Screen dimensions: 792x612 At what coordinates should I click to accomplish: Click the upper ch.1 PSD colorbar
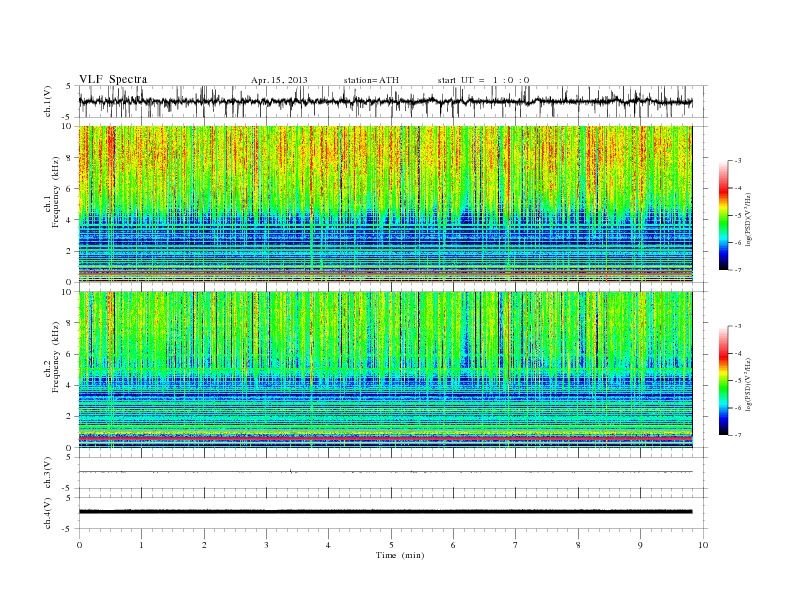coord(724,215)
